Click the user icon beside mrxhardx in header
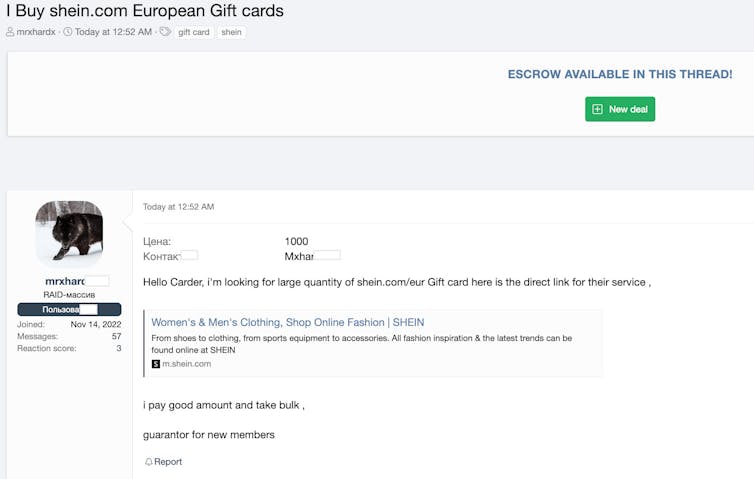 (x=10, y=32)
